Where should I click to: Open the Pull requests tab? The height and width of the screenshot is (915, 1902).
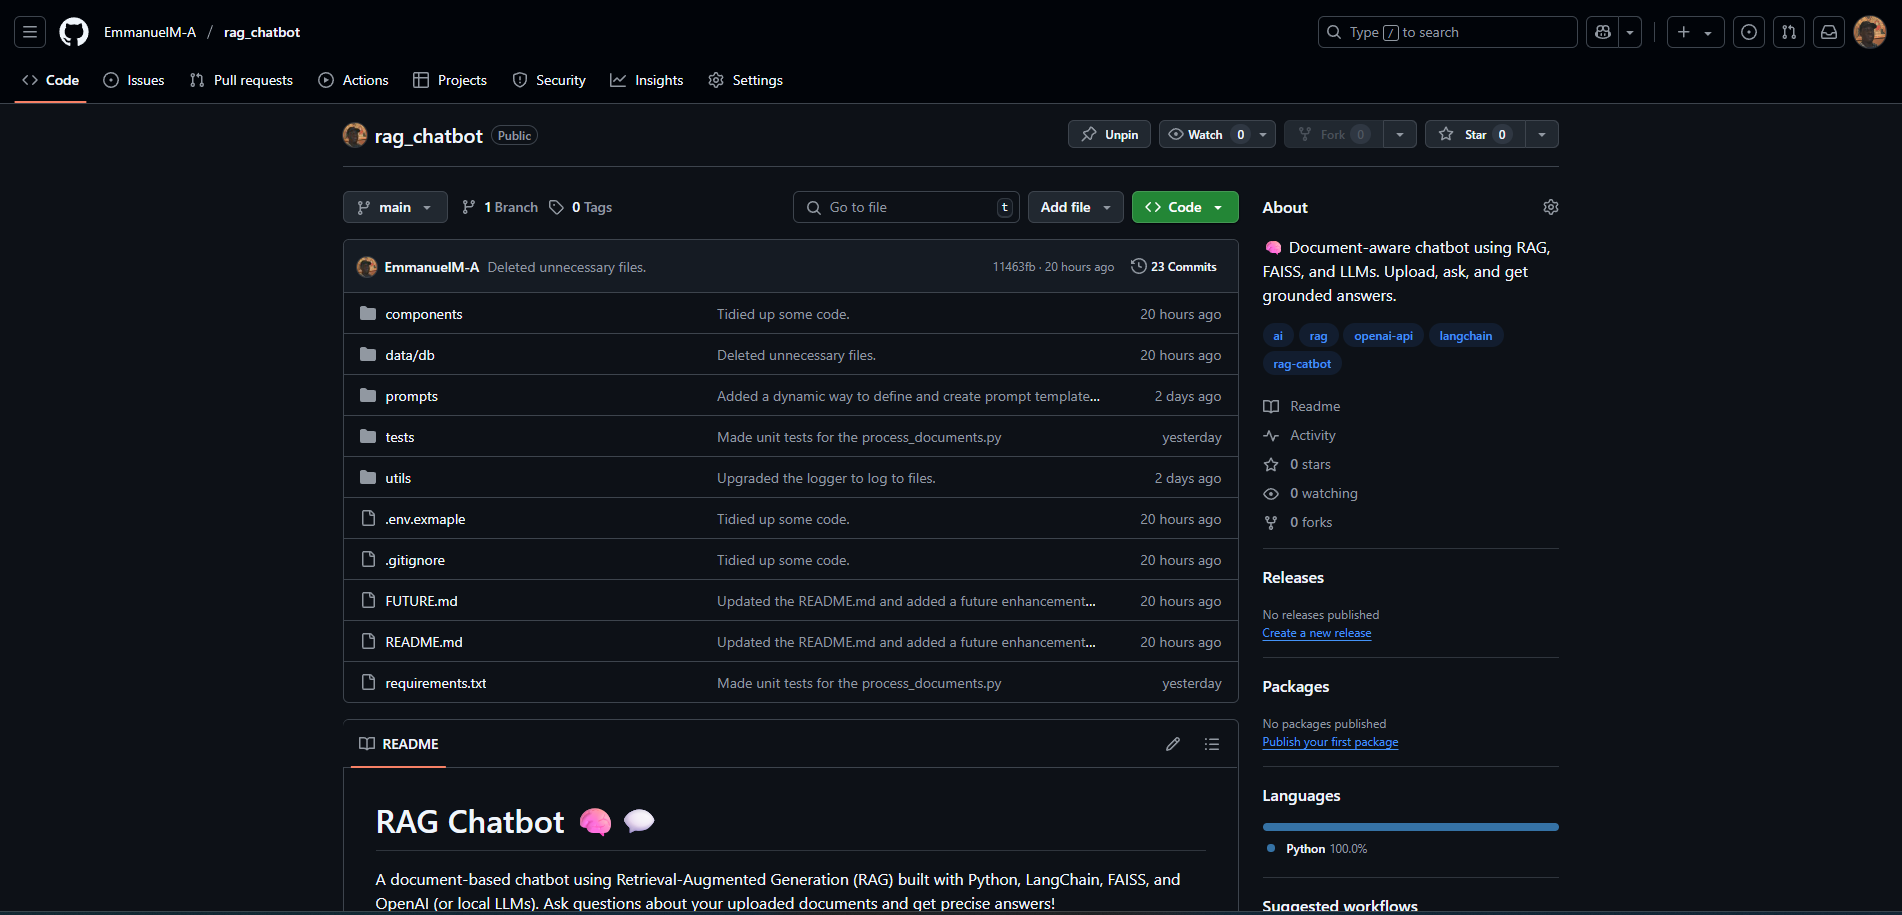tap(241, 80)
